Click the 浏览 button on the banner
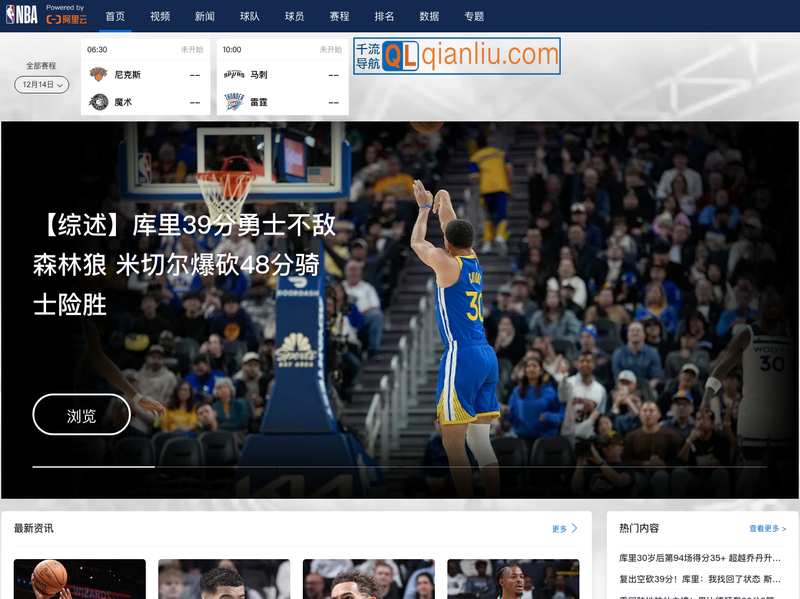This screenshot has height=599, width=800. coord(81,414)
